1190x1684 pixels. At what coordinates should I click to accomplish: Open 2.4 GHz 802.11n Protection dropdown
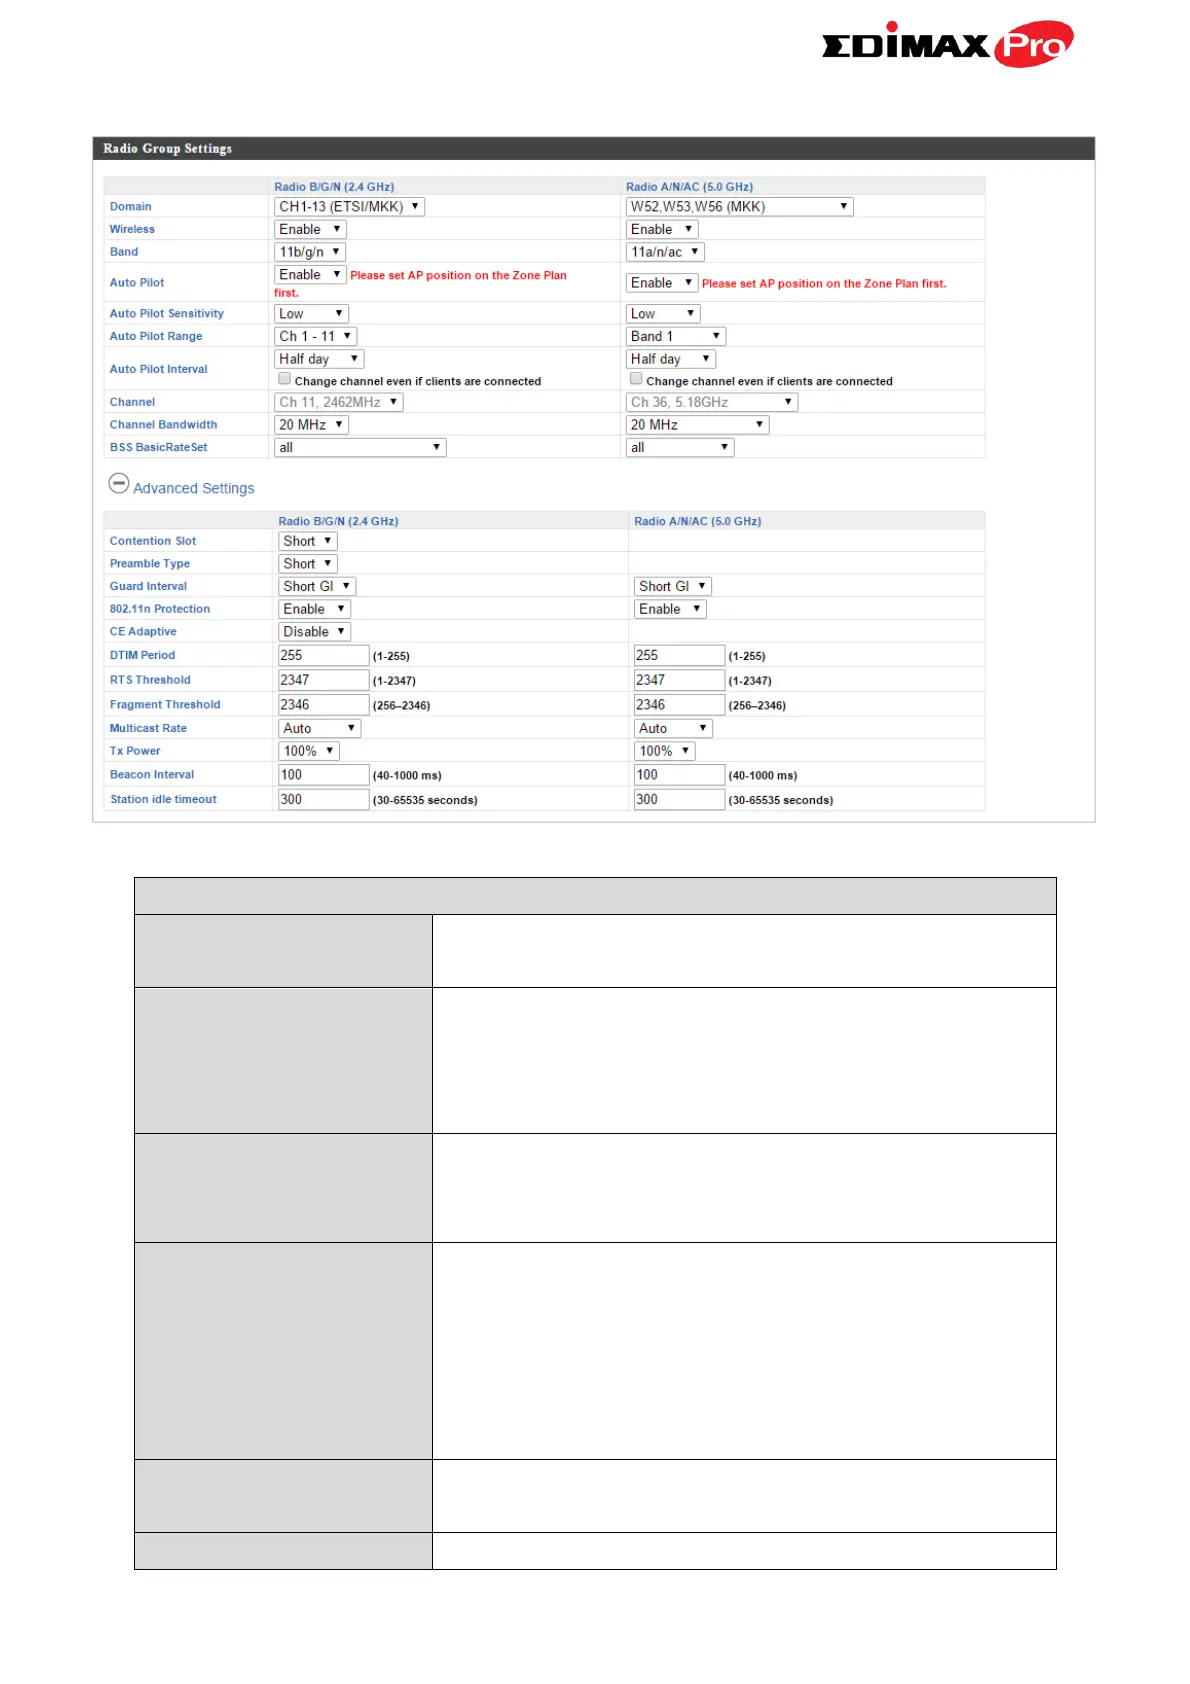pyautogui.click(x=314, y=609)
